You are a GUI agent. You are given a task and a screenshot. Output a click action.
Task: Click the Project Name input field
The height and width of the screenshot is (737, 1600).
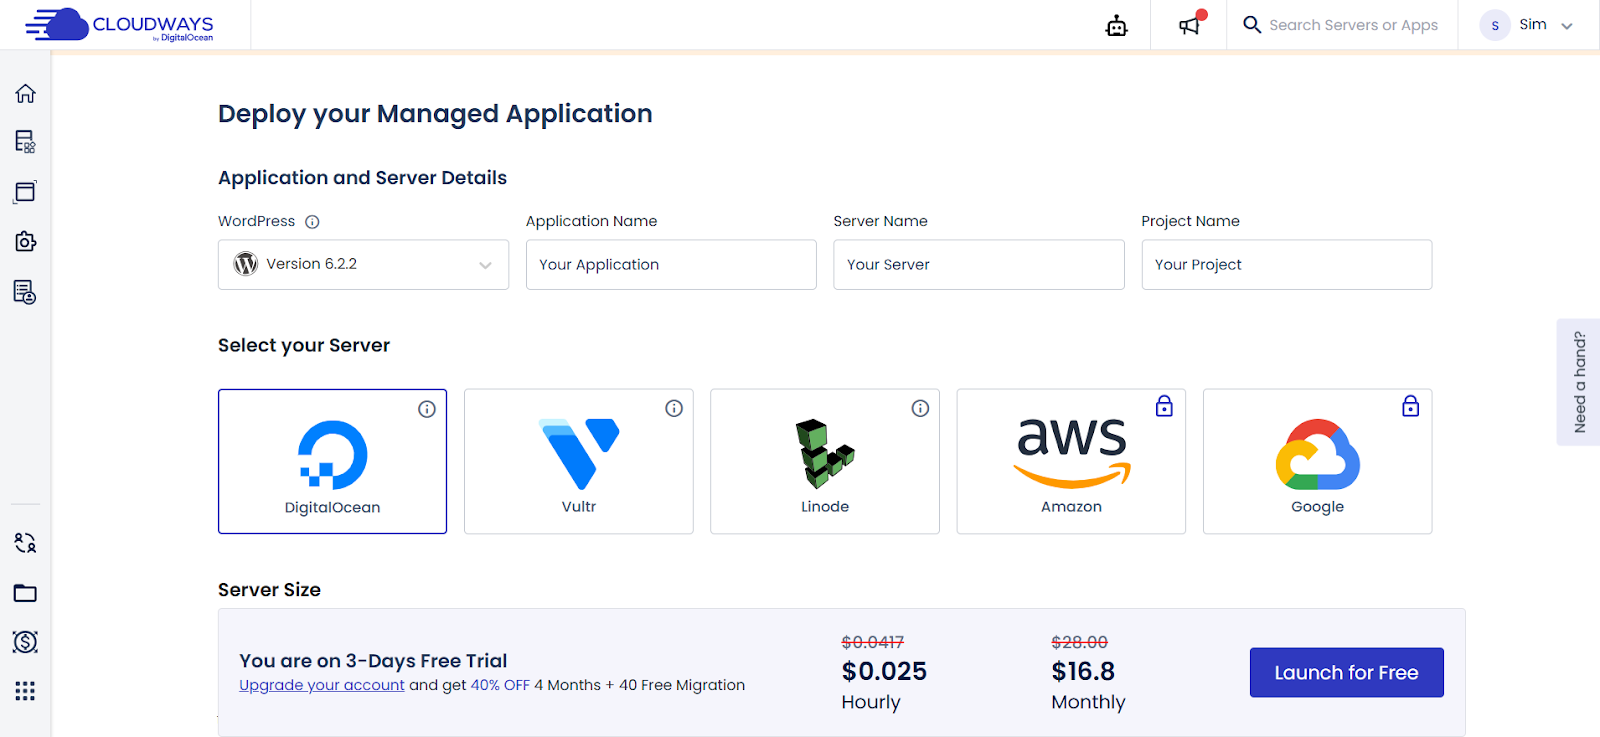click(1287, 264)
